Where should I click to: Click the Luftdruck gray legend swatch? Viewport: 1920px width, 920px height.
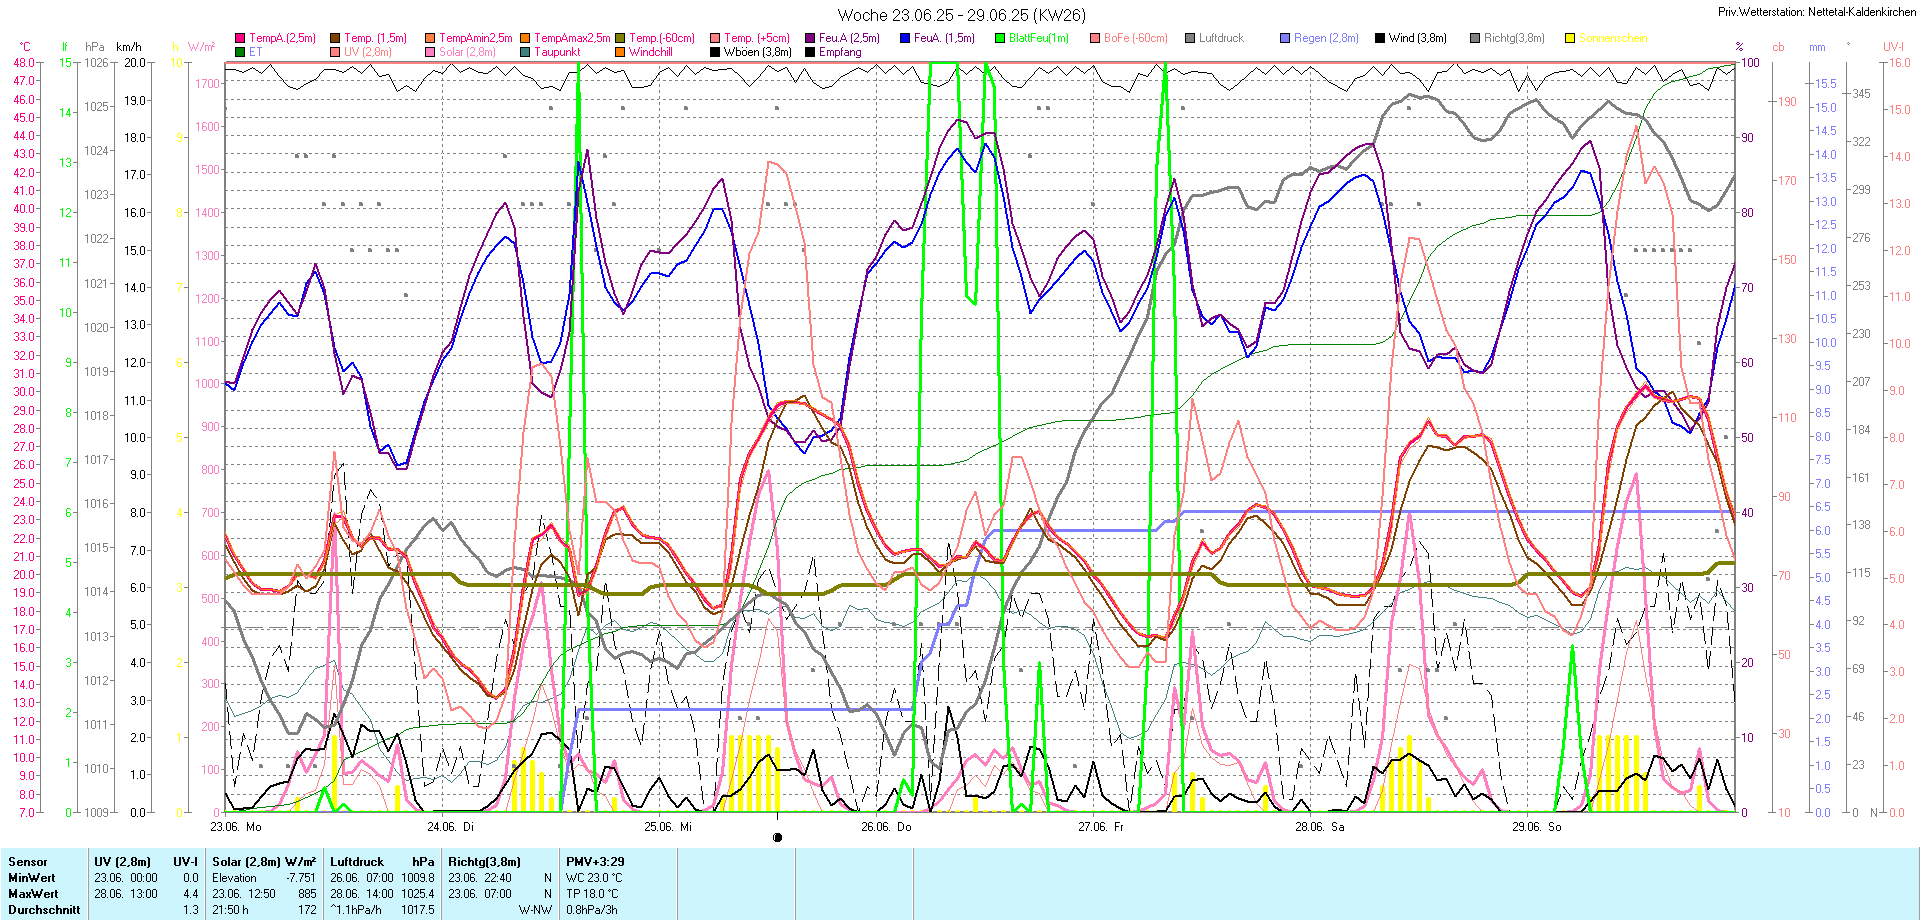coord(1190,38)
